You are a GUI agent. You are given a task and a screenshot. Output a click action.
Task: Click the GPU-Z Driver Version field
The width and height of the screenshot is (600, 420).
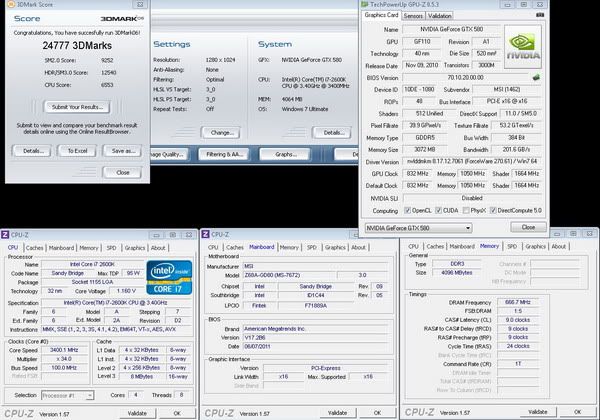(472, 161)
